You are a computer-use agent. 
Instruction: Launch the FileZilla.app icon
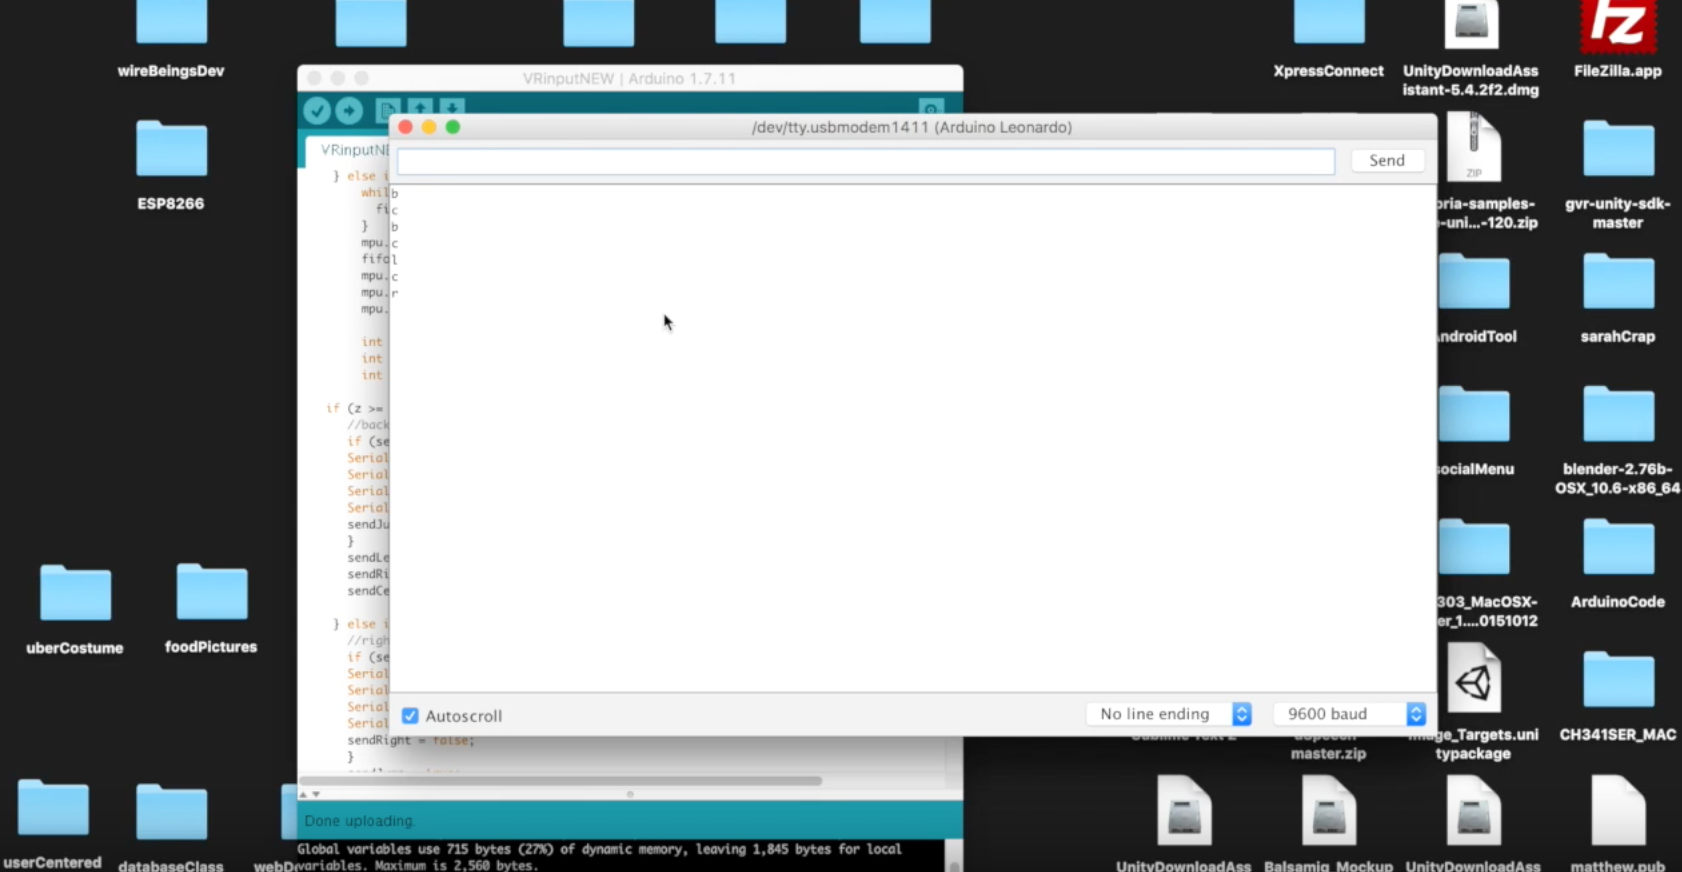(1617, 26)
